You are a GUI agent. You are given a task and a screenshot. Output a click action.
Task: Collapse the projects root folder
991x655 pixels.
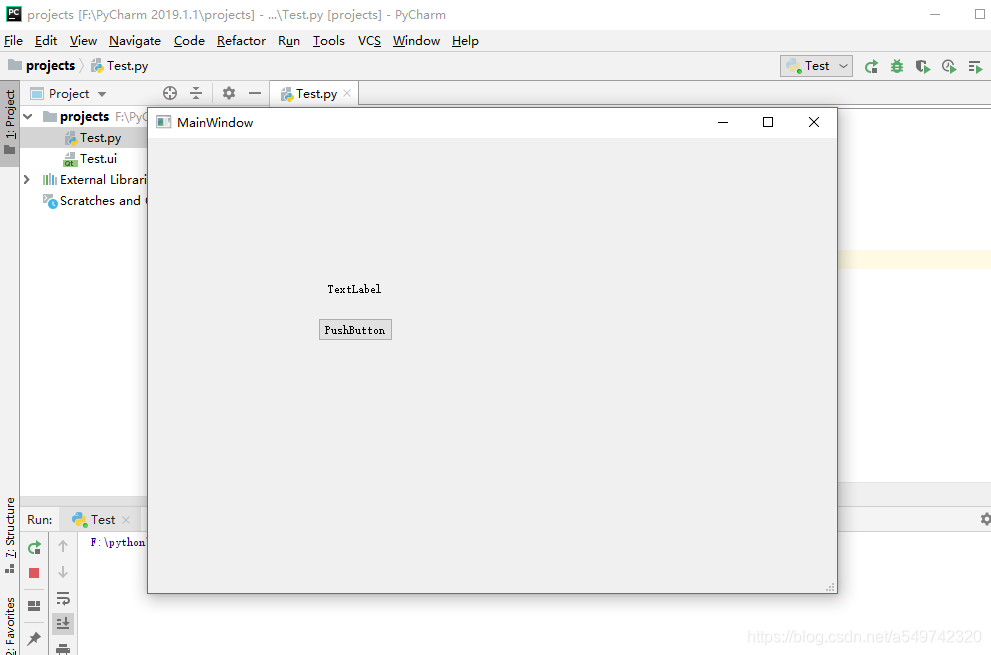(28, 116)
